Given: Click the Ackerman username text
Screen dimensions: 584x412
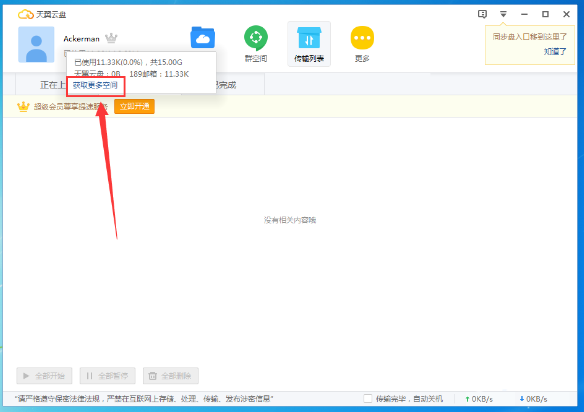Looking at the screenshot, I should (x=82, y=39).
